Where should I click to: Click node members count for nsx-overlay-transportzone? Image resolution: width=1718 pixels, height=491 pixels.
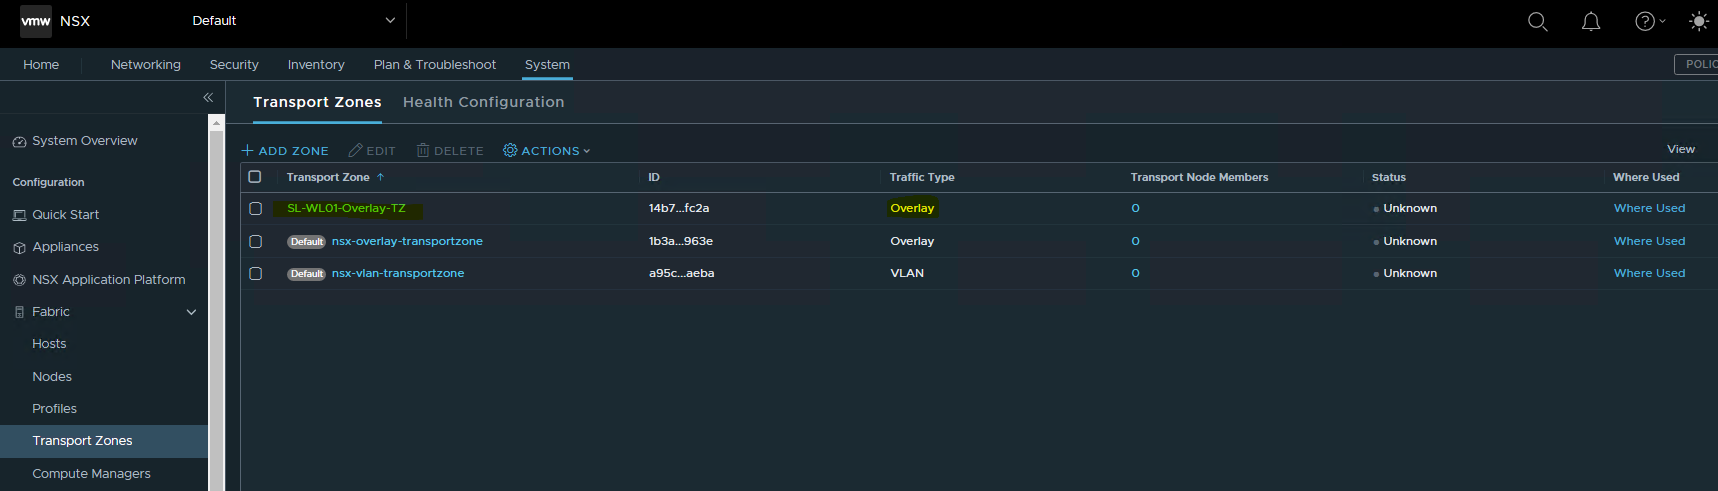click(1135, 242)
